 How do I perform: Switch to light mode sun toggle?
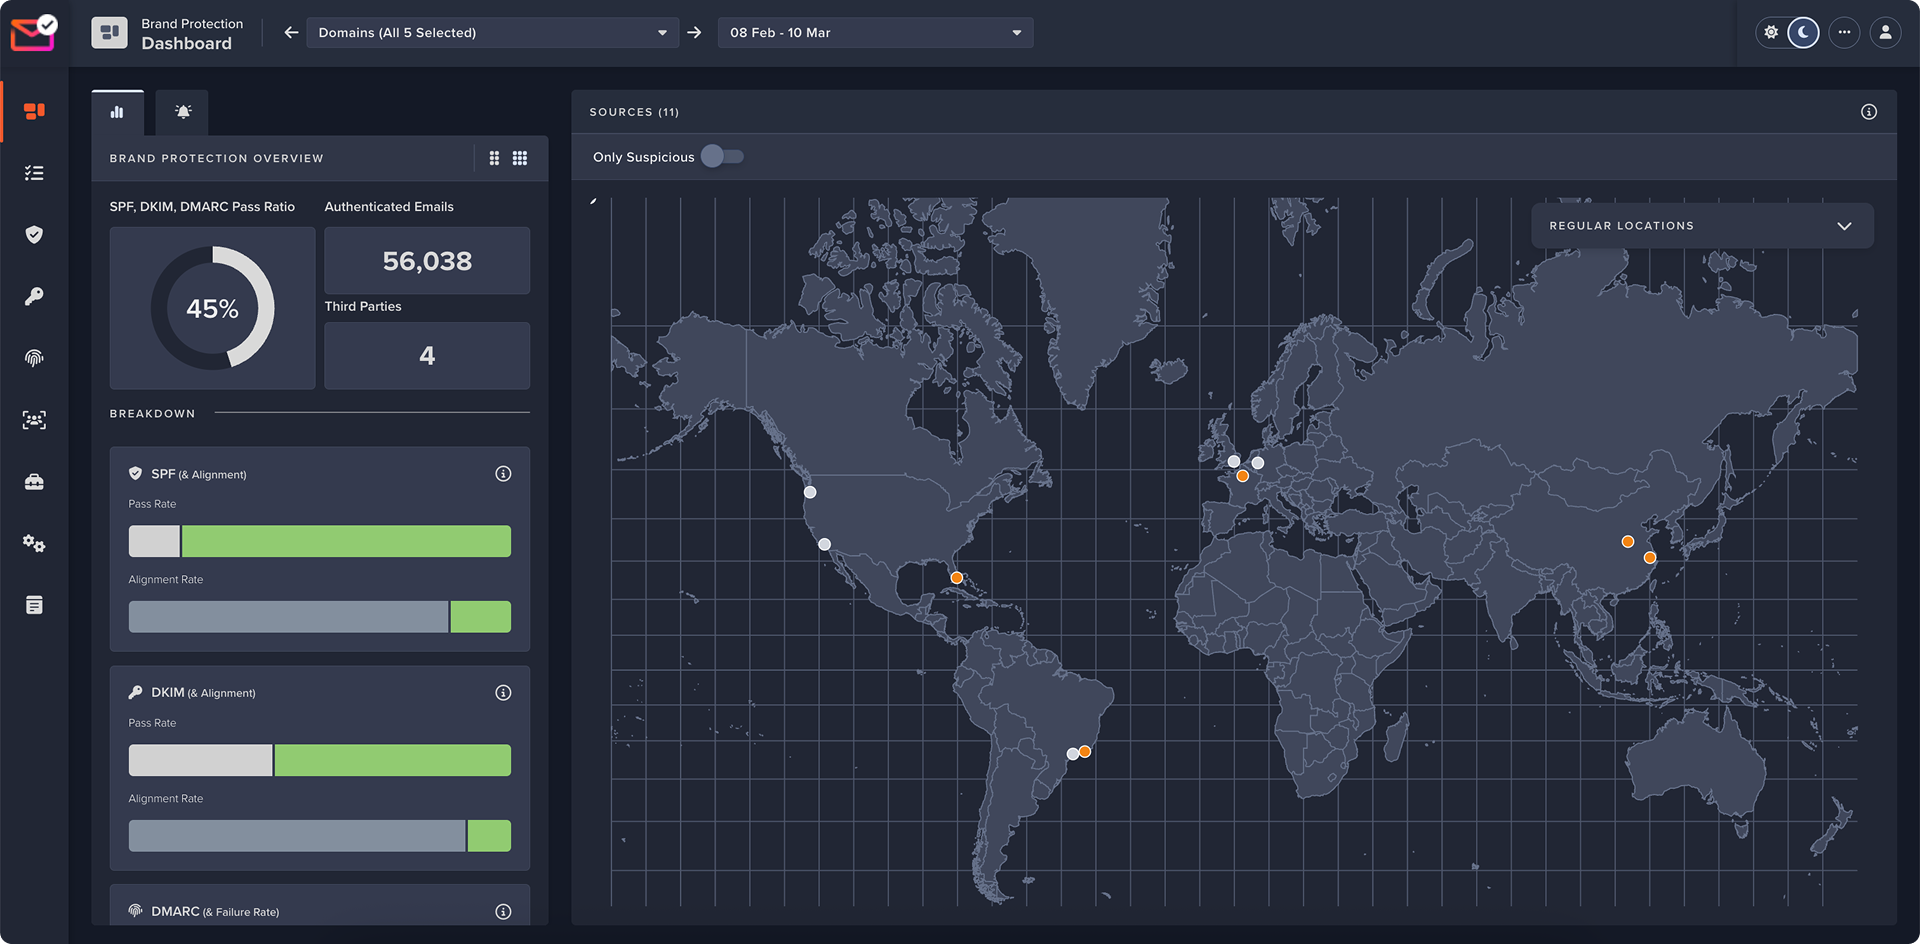coord(1771,32)
